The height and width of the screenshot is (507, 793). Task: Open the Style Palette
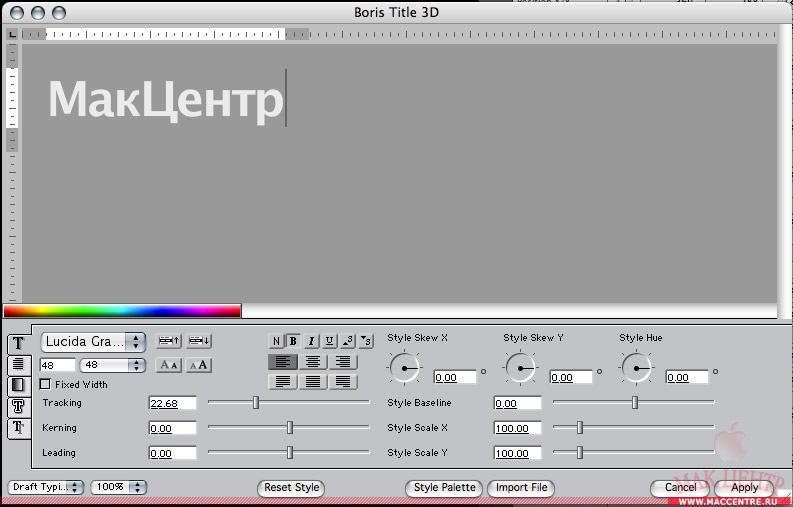tap(444, 488)
